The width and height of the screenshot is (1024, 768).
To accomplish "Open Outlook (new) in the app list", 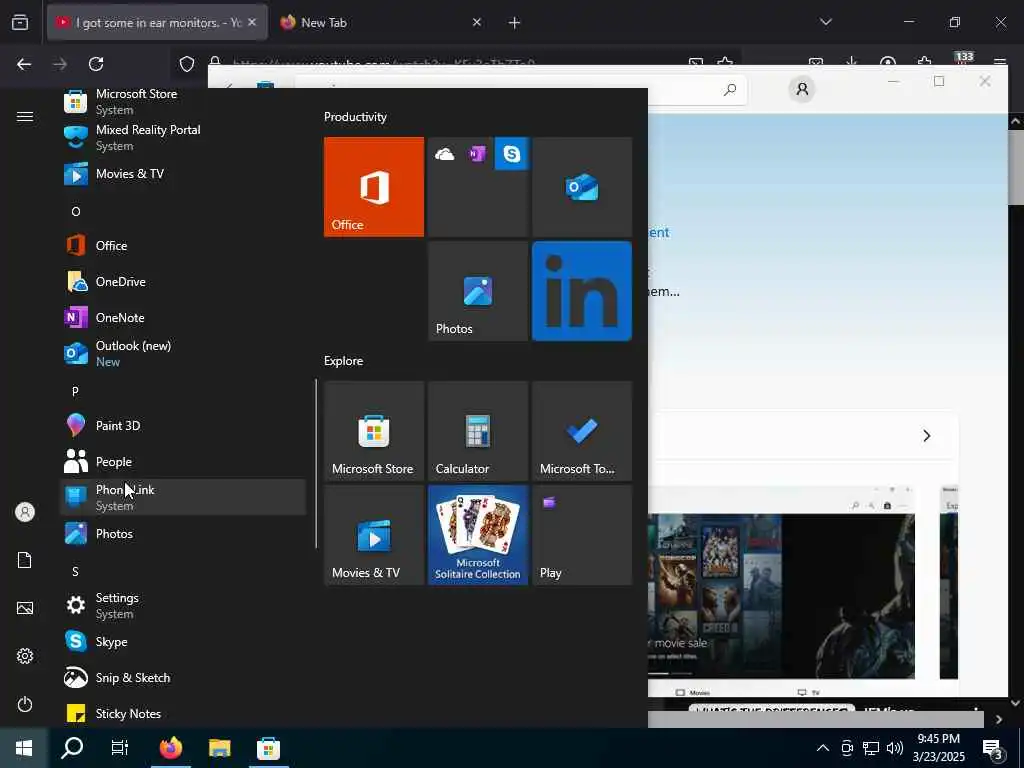I will tap(183, 353).
